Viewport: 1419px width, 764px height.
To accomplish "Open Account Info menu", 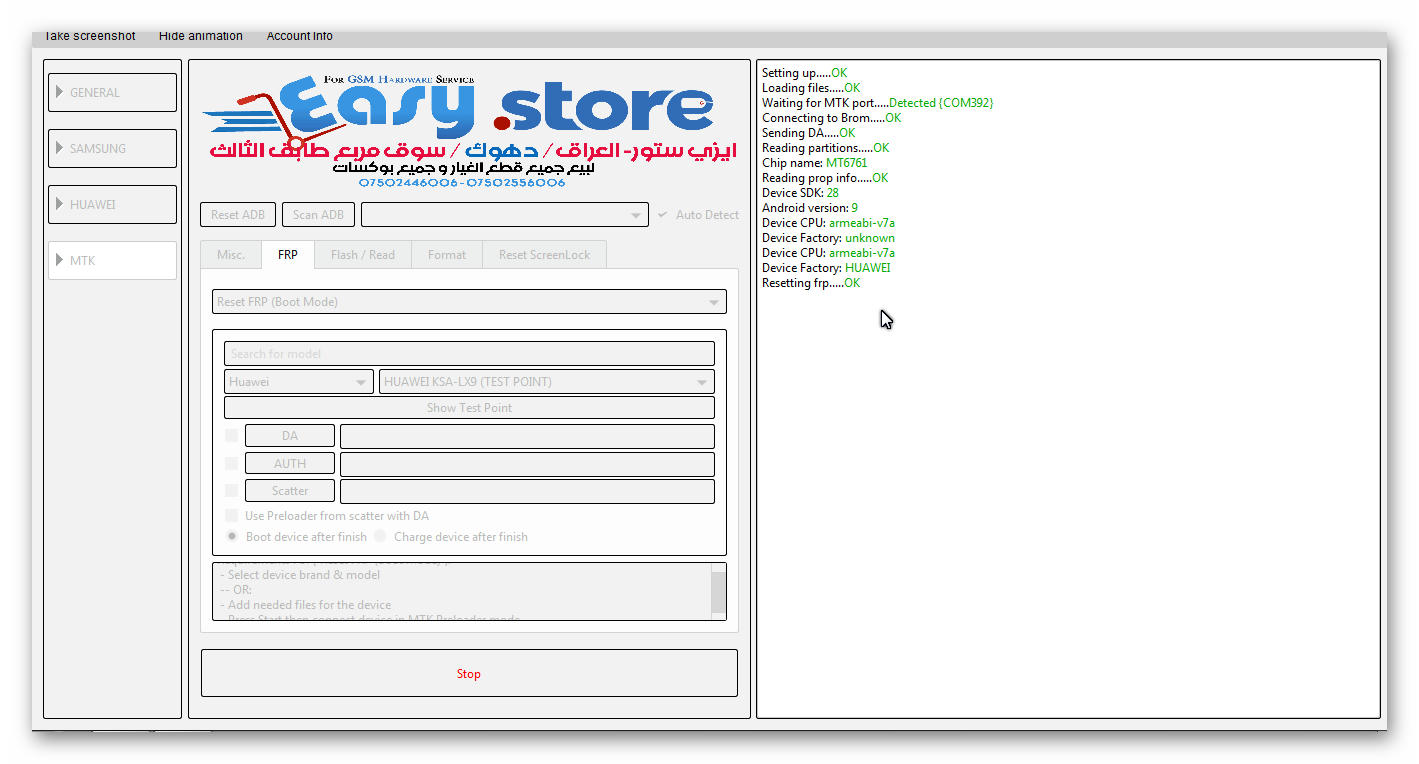I will click(299, 36).
